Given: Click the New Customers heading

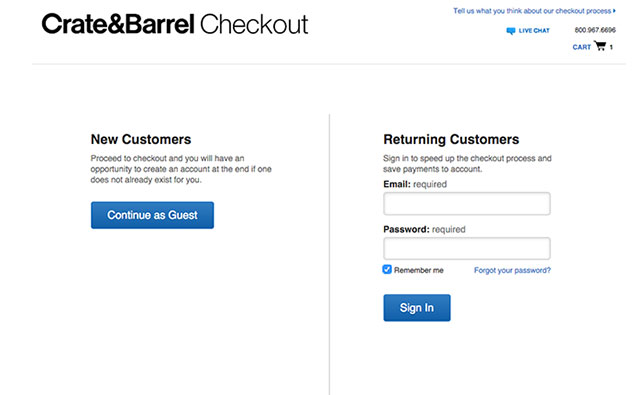Looking at the screenshot, I should (x=141, y=139).
